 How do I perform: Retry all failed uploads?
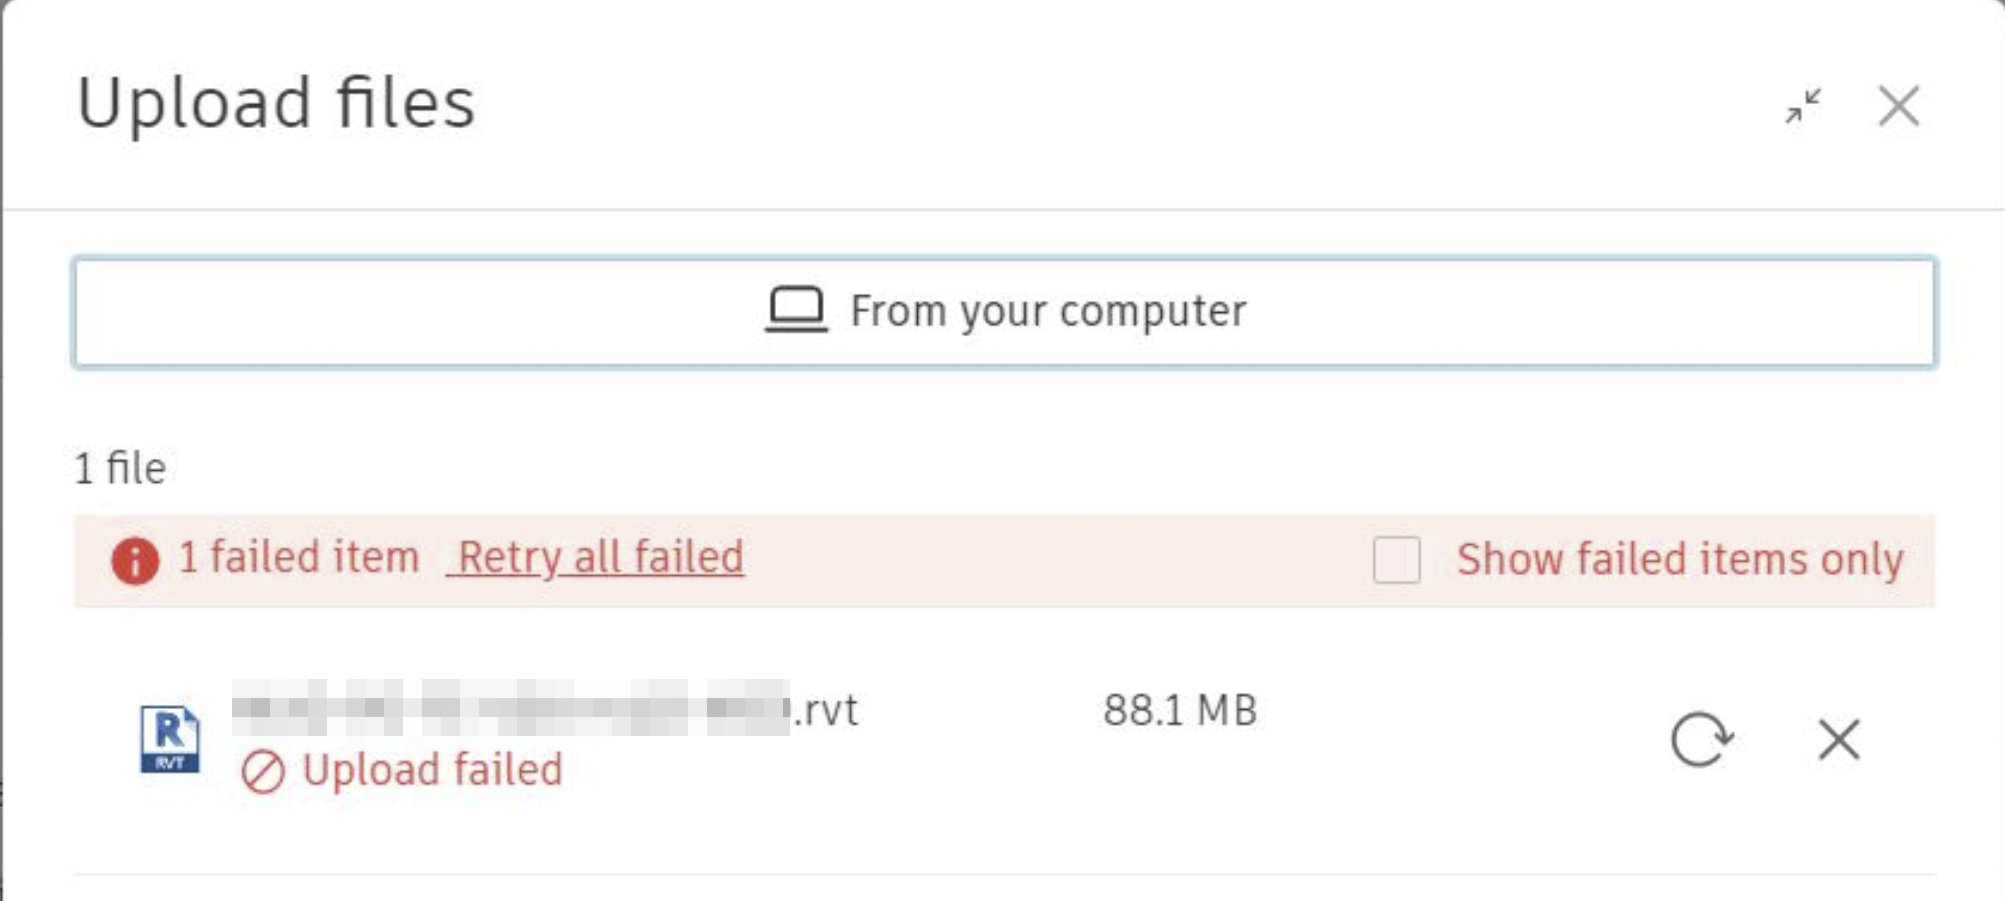pos(599,557)
